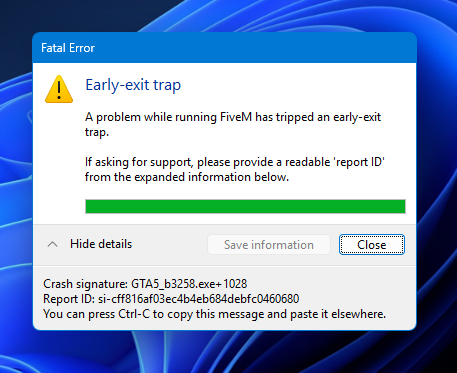
Task: Click the "Fatal Error" title text
Action: click(x=68, y=48)
